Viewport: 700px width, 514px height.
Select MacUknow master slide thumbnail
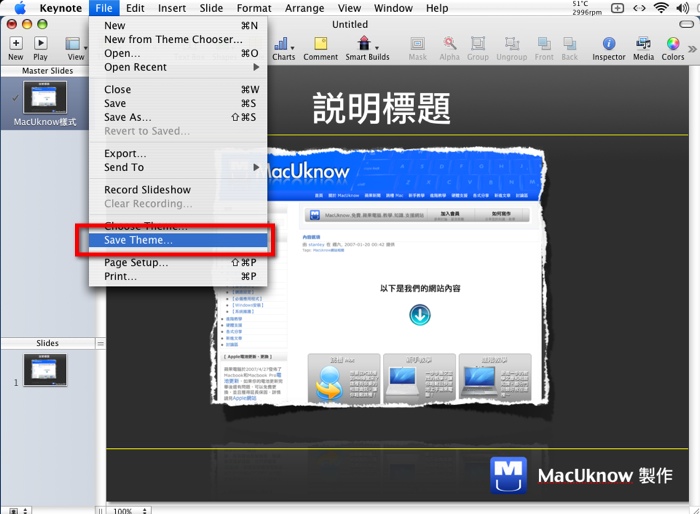click(x=45, y=97)
